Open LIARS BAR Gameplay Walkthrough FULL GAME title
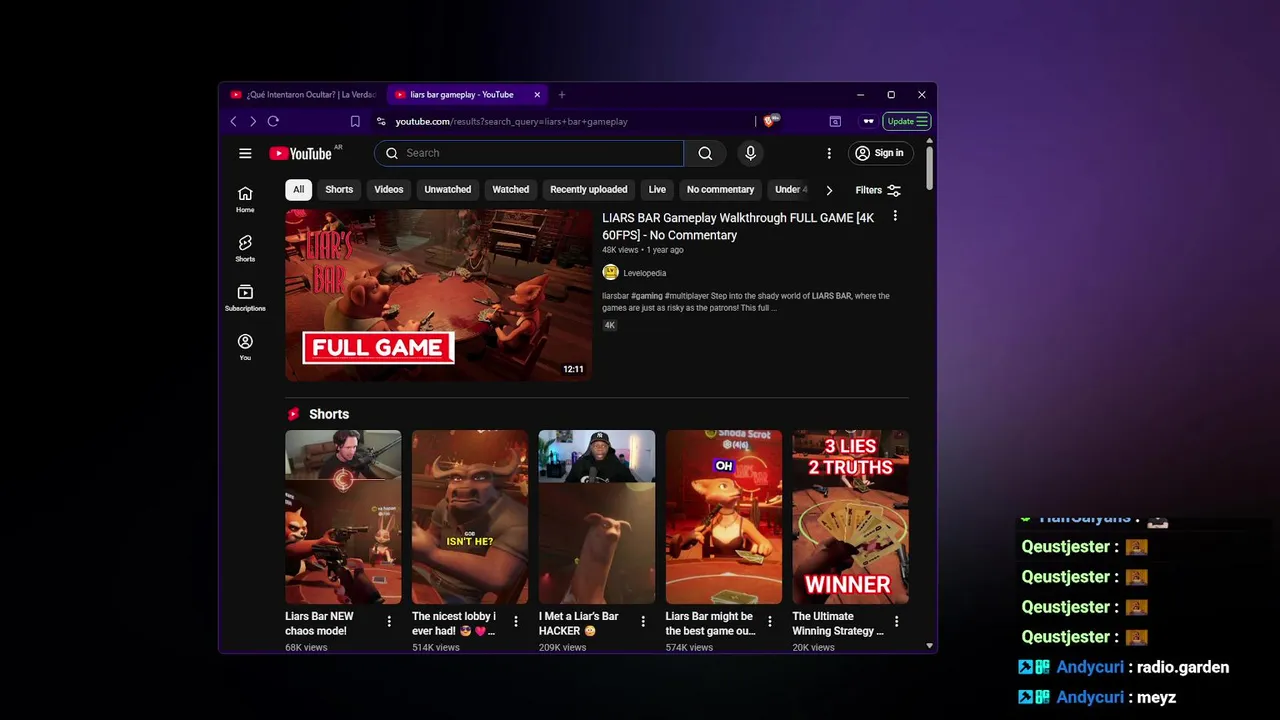 click(x=738, y=226)
